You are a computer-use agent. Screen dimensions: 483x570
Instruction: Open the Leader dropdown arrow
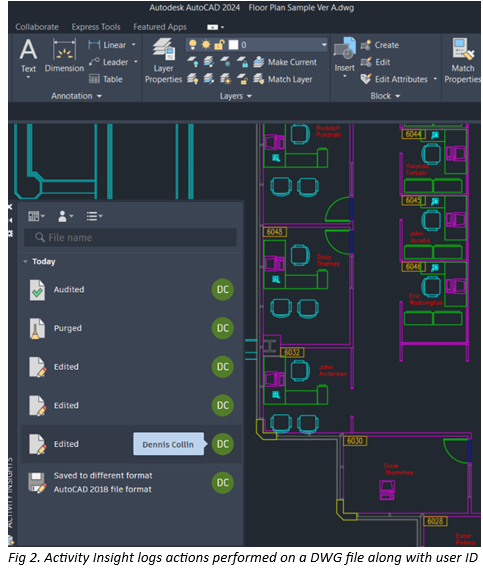pyautogui.click(x=136, y=62)
